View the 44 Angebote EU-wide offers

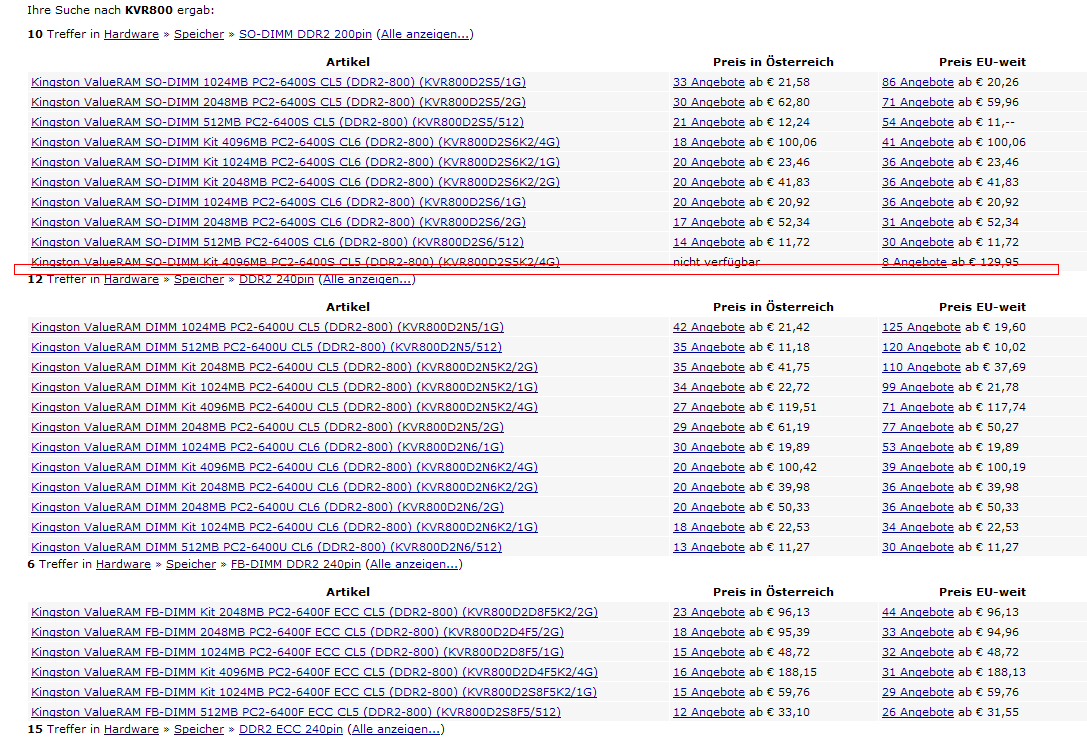[918, 612]
